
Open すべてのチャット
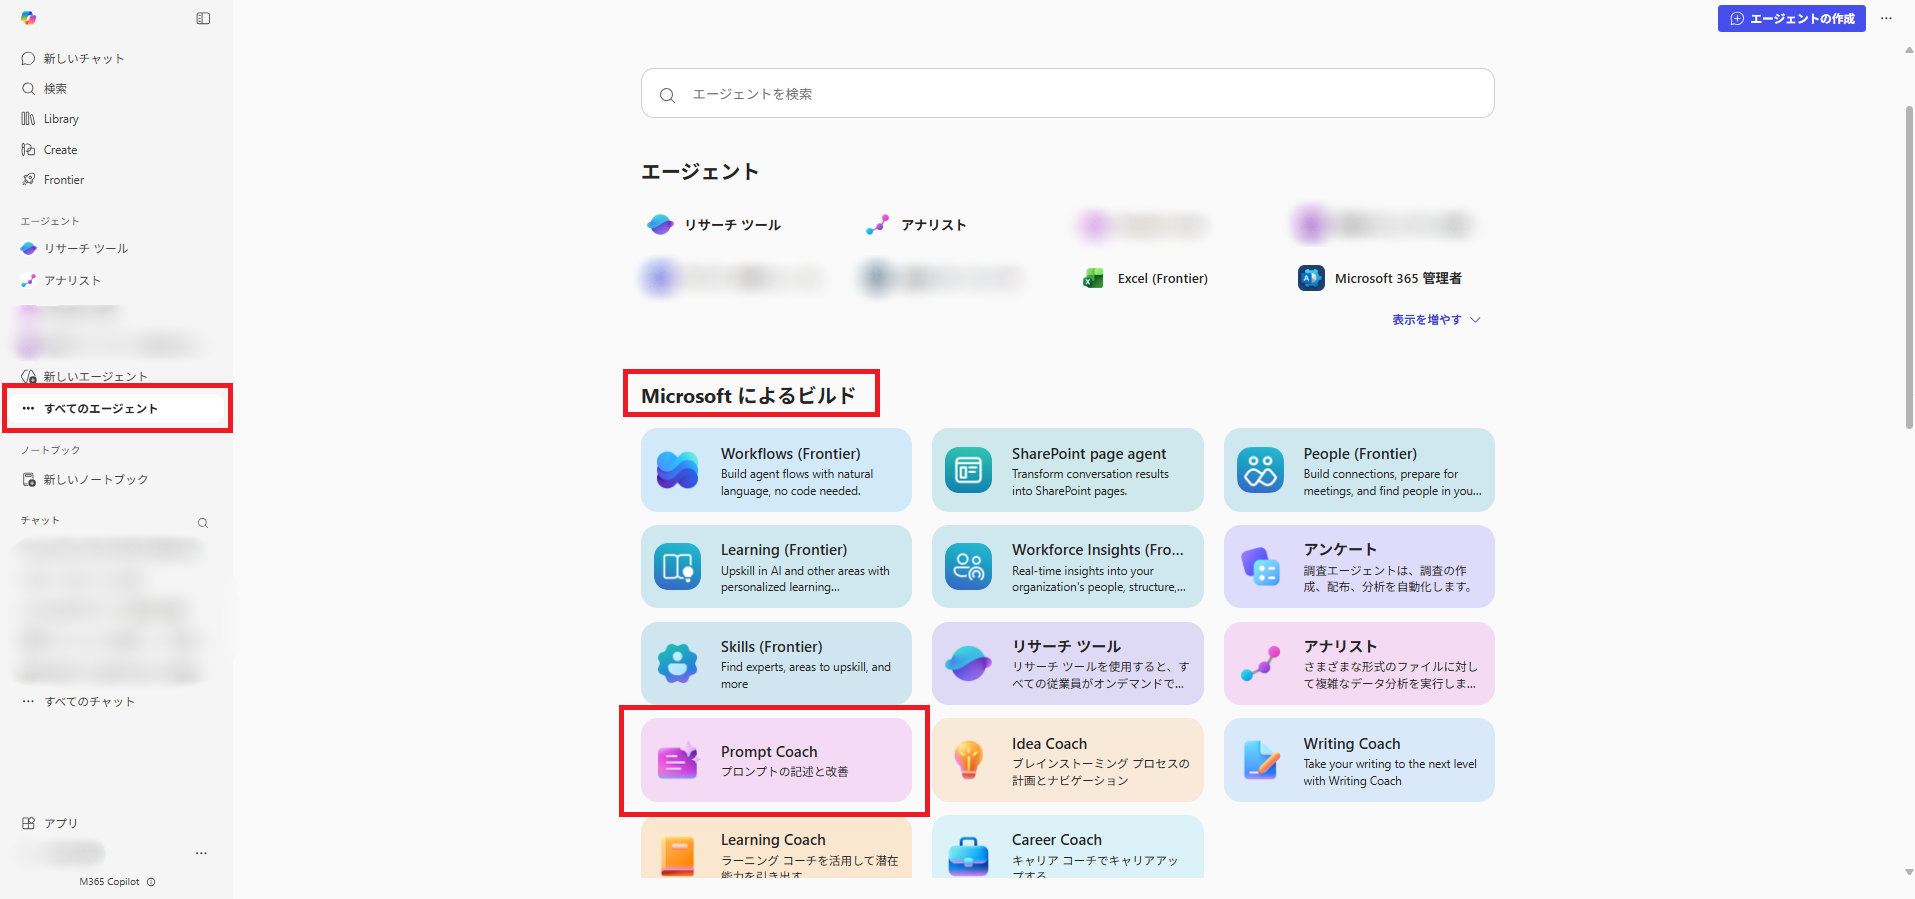pyautogui.click(x=79, y=702)
